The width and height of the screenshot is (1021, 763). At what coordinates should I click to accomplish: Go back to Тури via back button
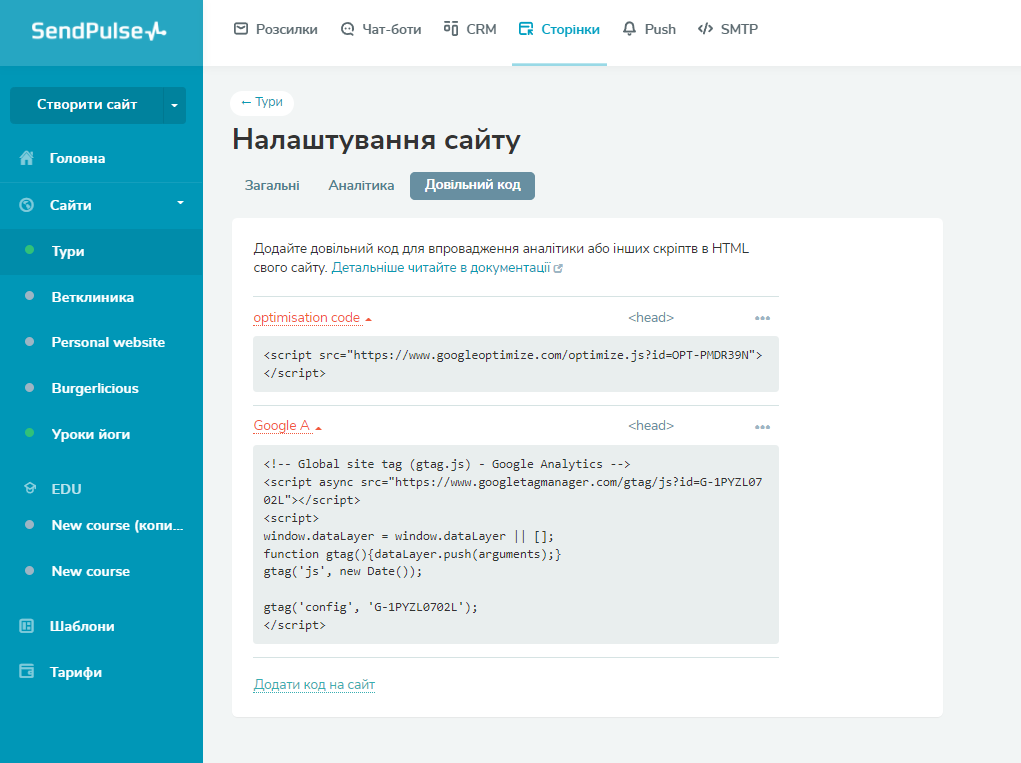click(262, 102)
